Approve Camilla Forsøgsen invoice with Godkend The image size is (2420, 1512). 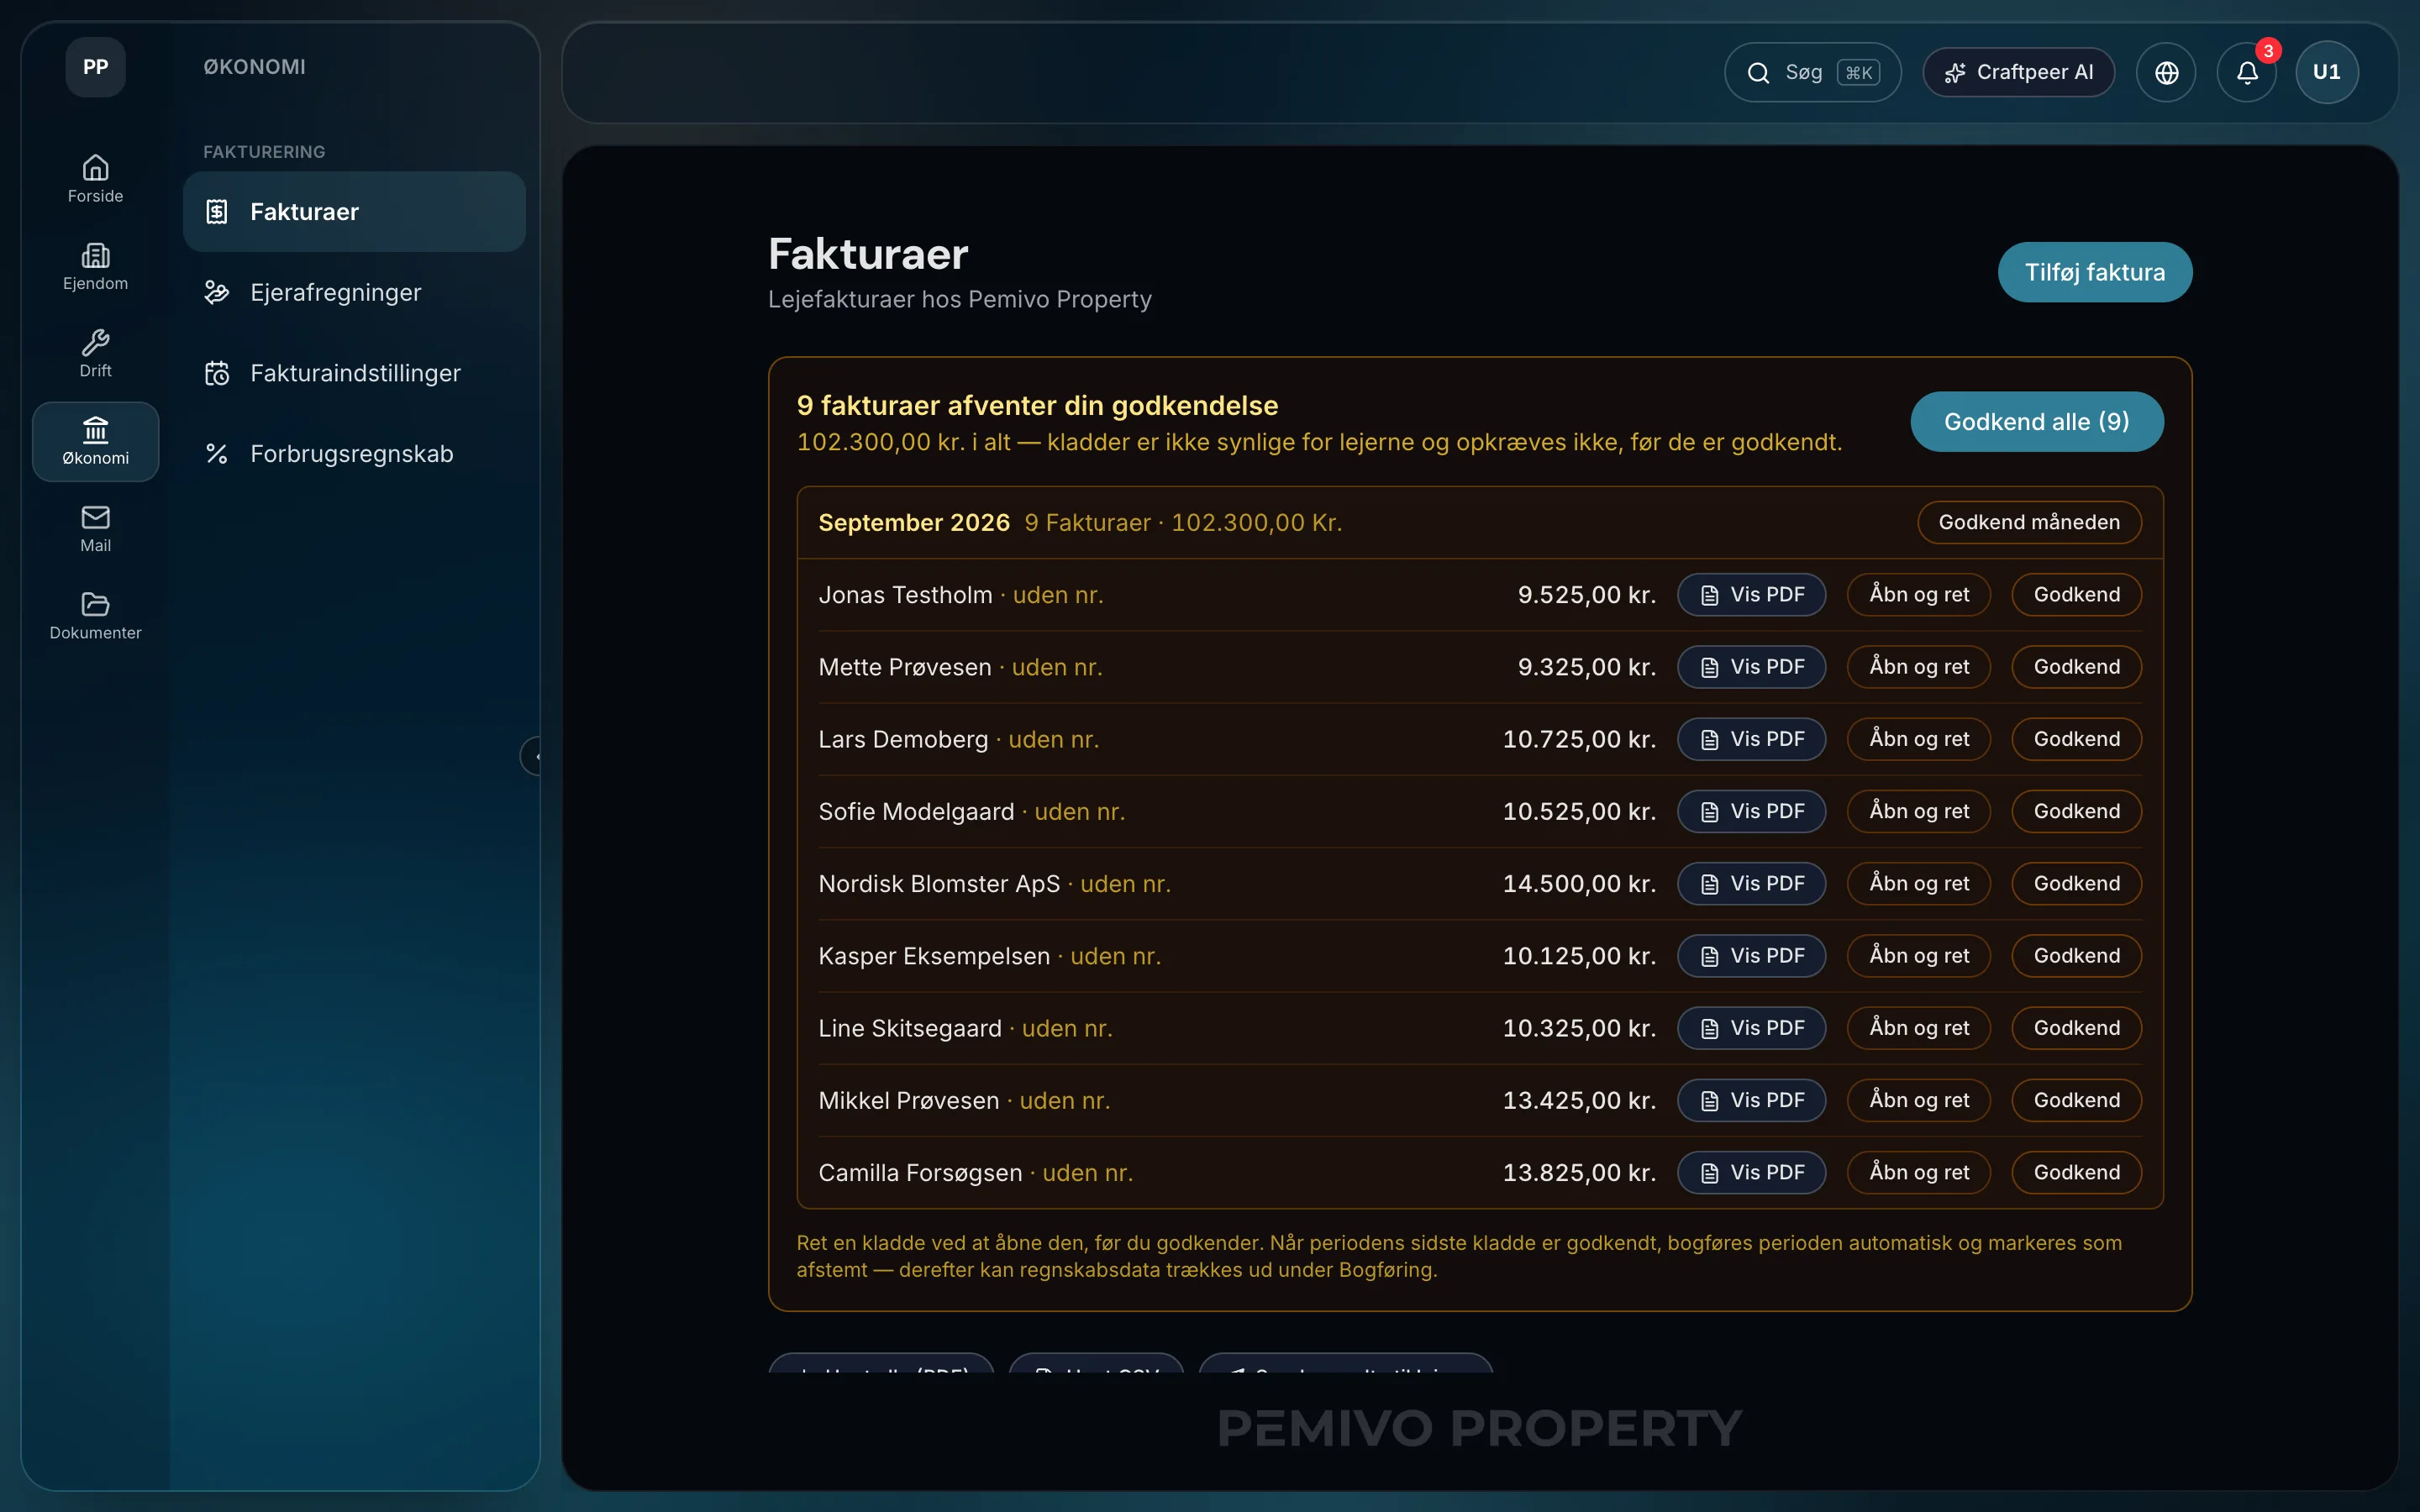coord(2076,1173)
